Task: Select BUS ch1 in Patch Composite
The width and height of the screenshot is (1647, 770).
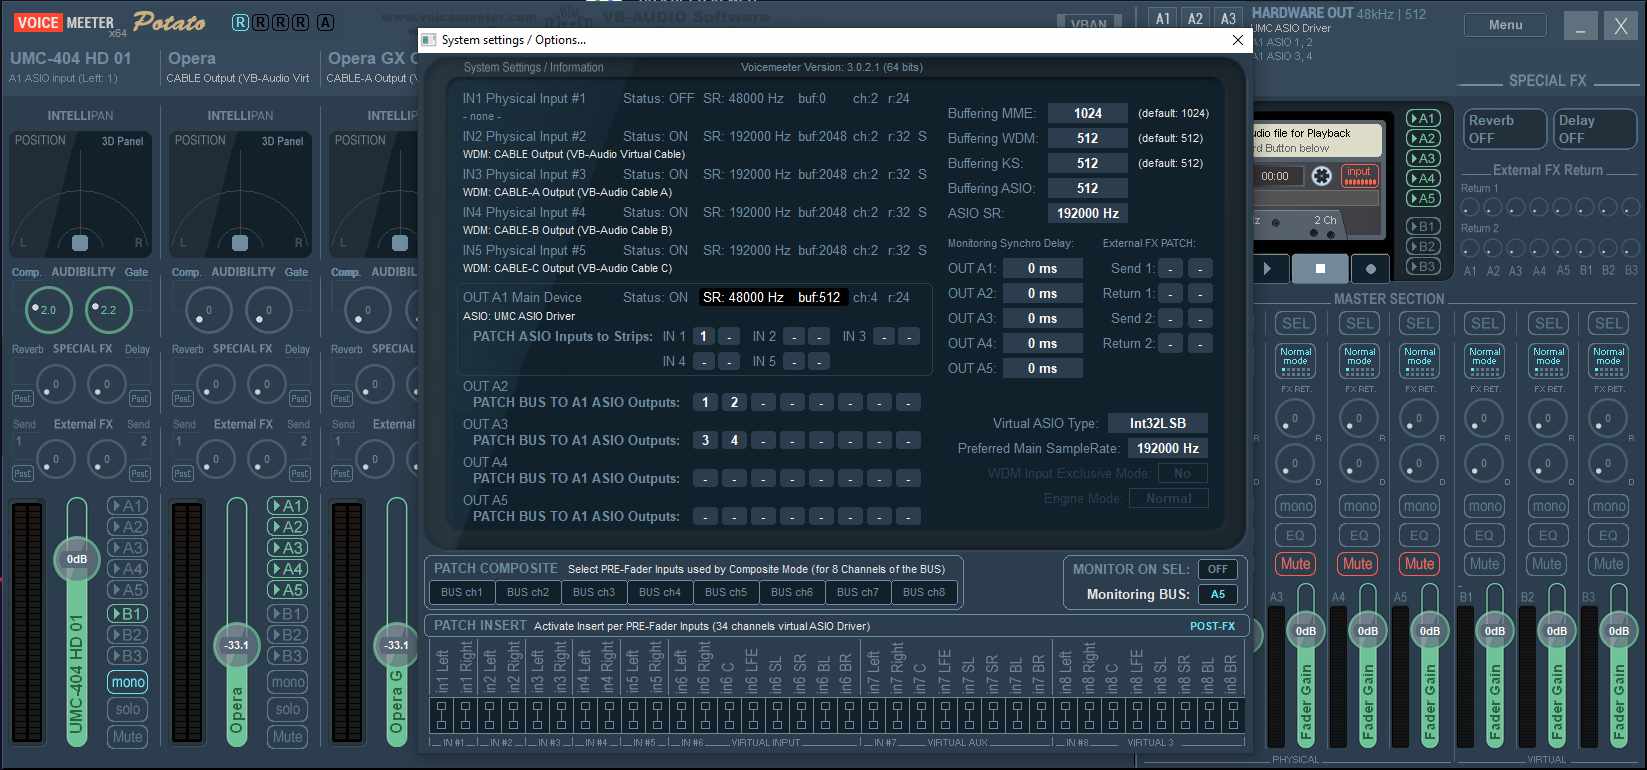Action: [461, 592]
